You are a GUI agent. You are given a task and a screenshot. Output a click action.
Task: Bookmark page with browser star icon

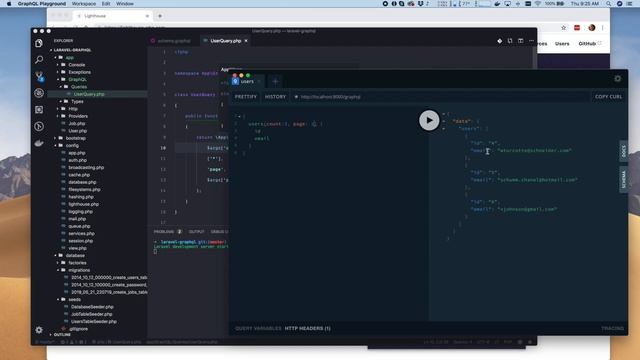click(564, 28)
